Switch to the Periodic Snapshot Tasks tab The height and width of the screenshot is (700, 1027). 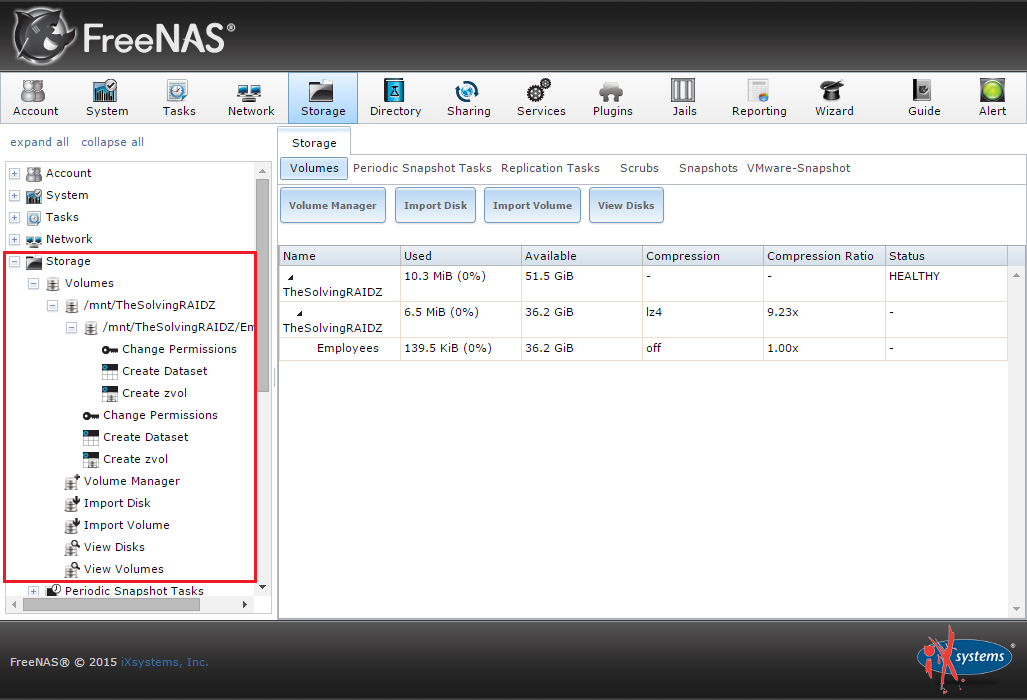422,168
